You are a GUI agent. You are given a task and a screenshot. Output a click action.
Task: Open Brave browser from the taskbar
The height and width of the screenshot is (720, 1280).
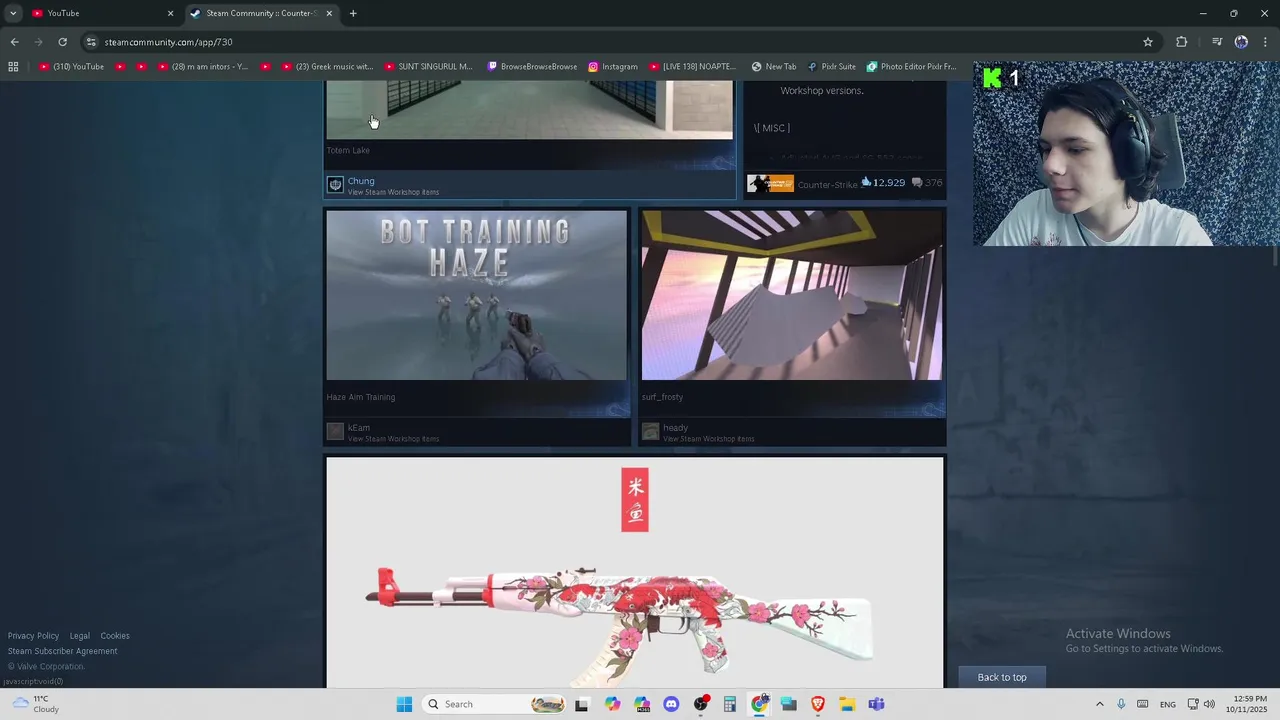[818, 704]
